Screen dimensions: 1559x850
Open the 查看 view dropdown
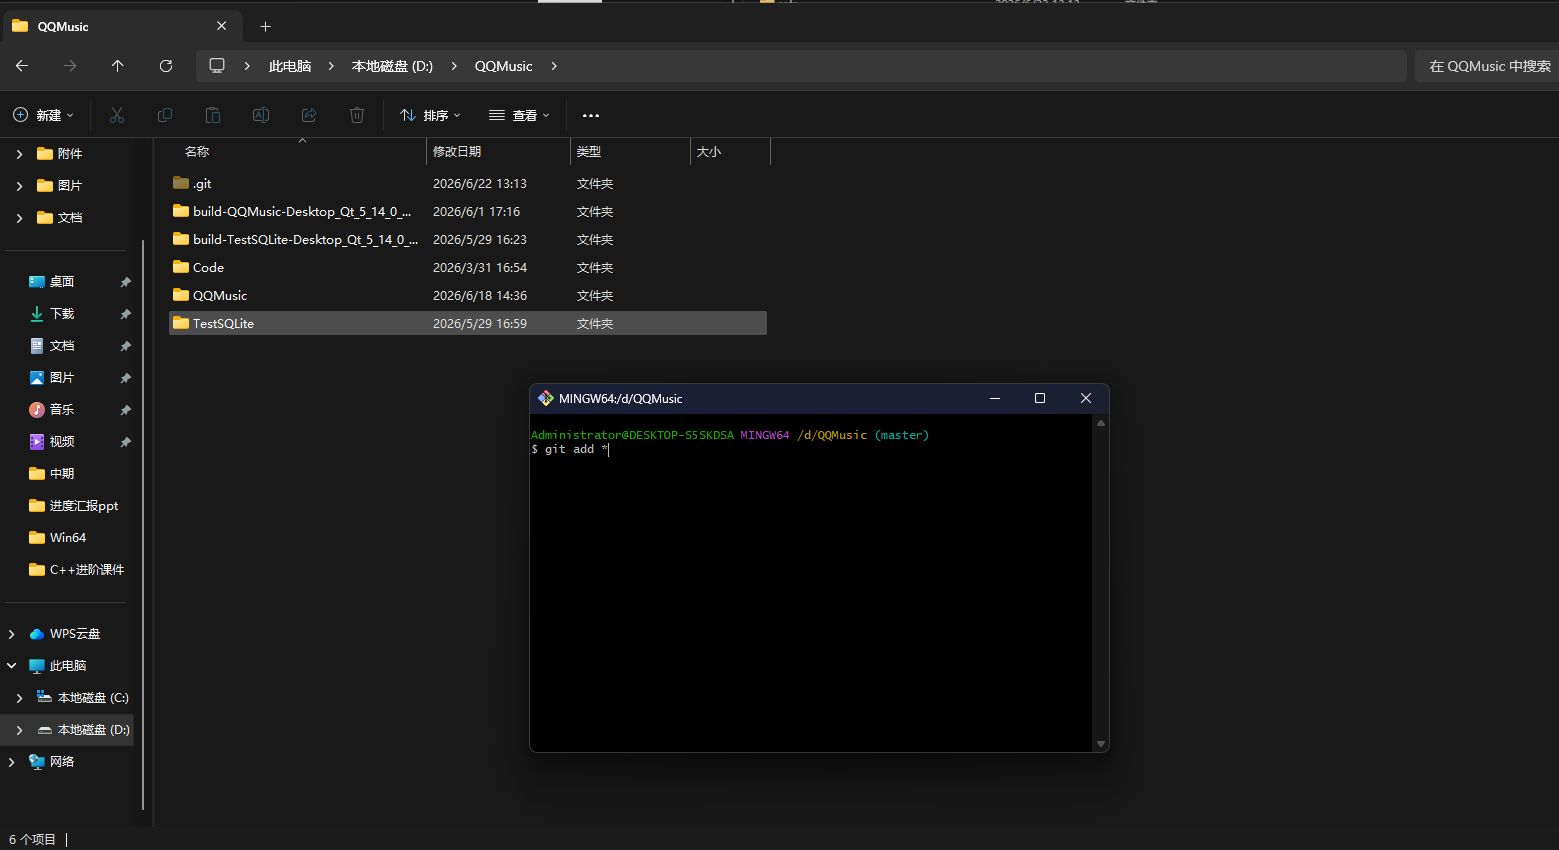tap(519, 115)
